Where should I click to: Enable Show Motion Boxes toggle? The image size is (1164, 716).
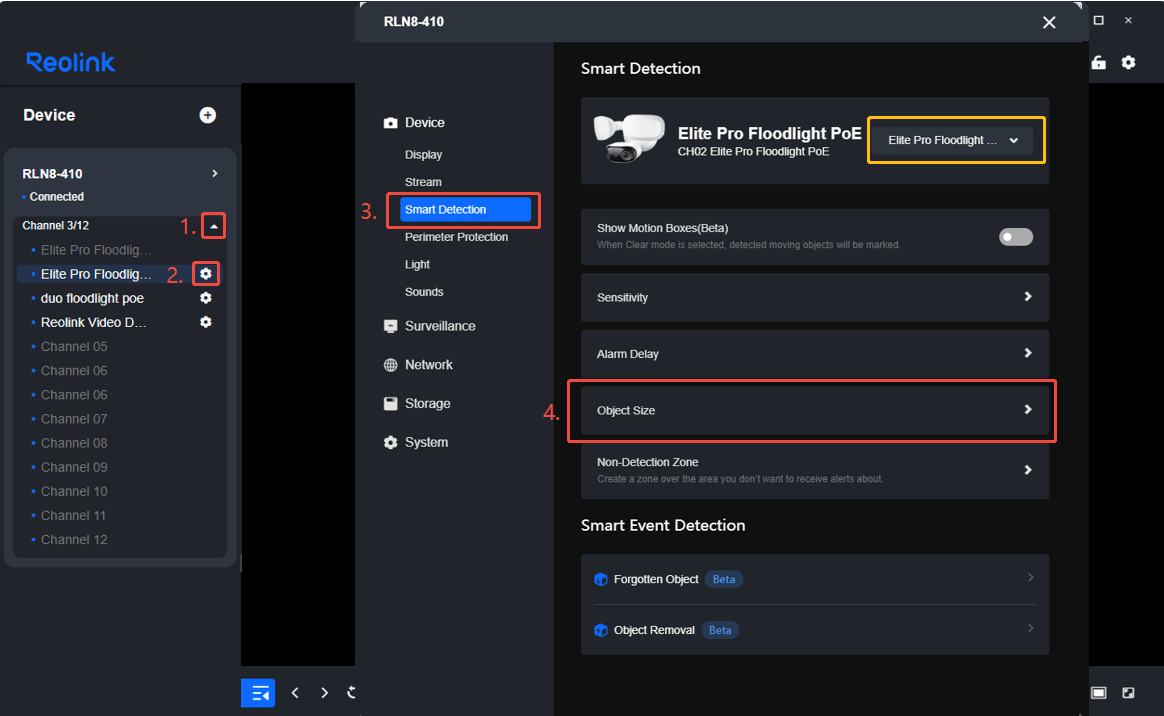1016,237
